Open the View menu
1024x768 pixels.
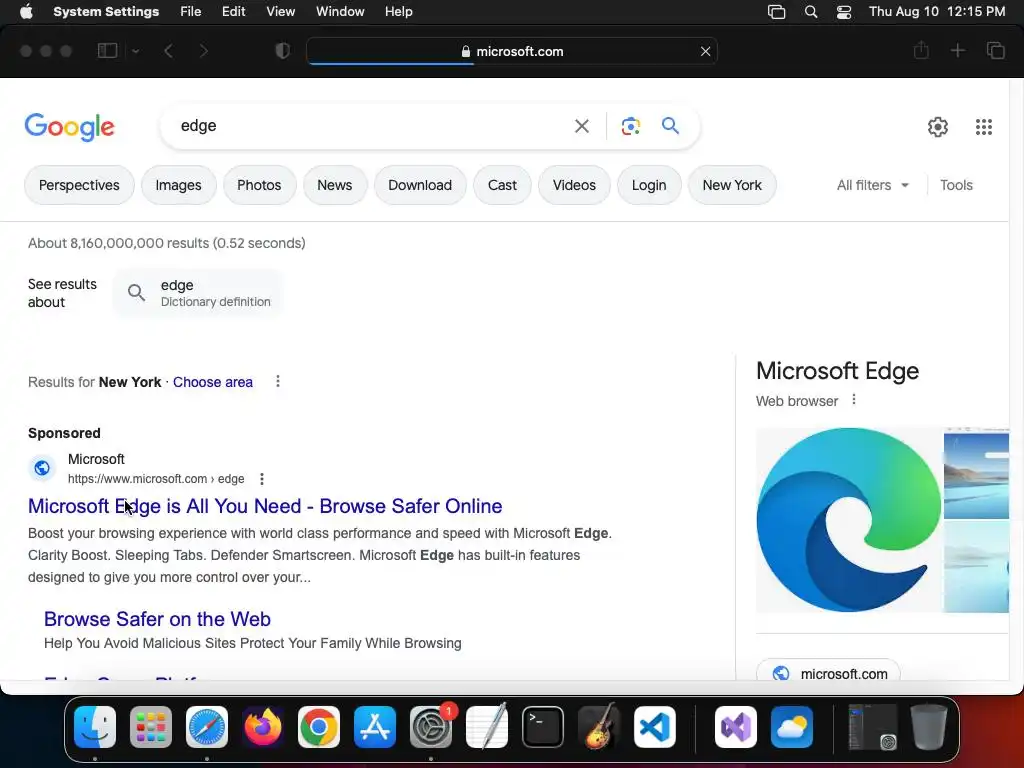(281, 12)
